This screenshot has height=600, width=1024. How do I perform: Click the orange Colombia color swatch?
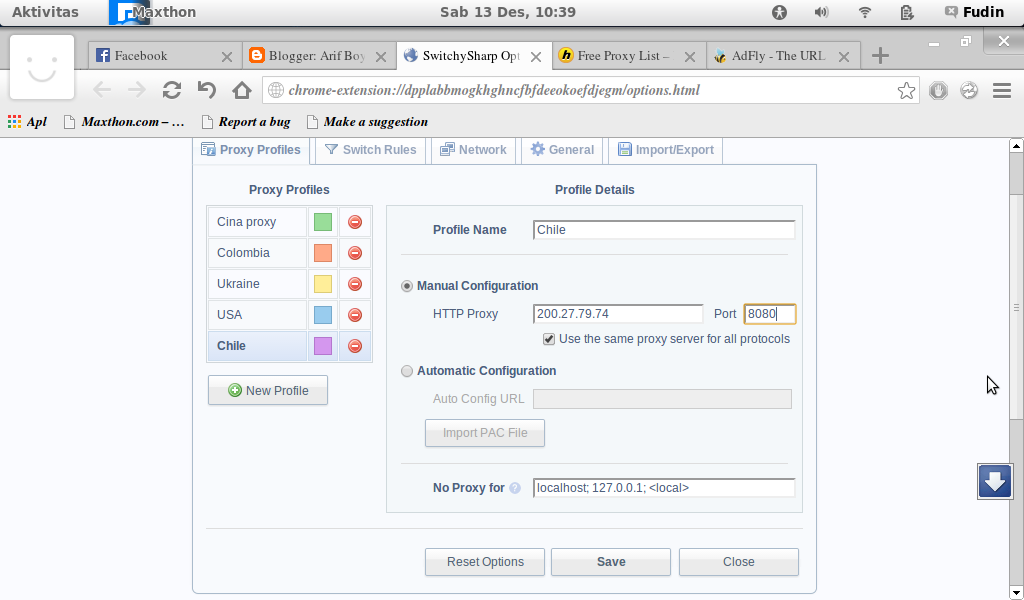(x=323, y=253)
